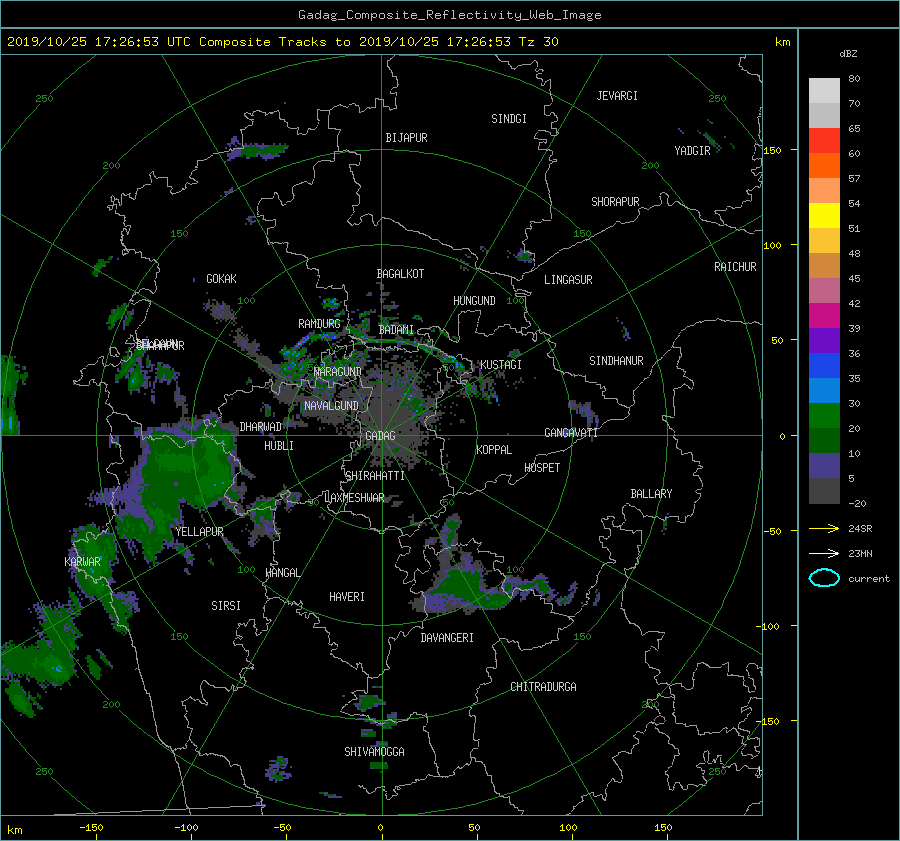Click the BADAMI label
The height and width of the screenshot is (841, 900).
[x=396, y=330]
